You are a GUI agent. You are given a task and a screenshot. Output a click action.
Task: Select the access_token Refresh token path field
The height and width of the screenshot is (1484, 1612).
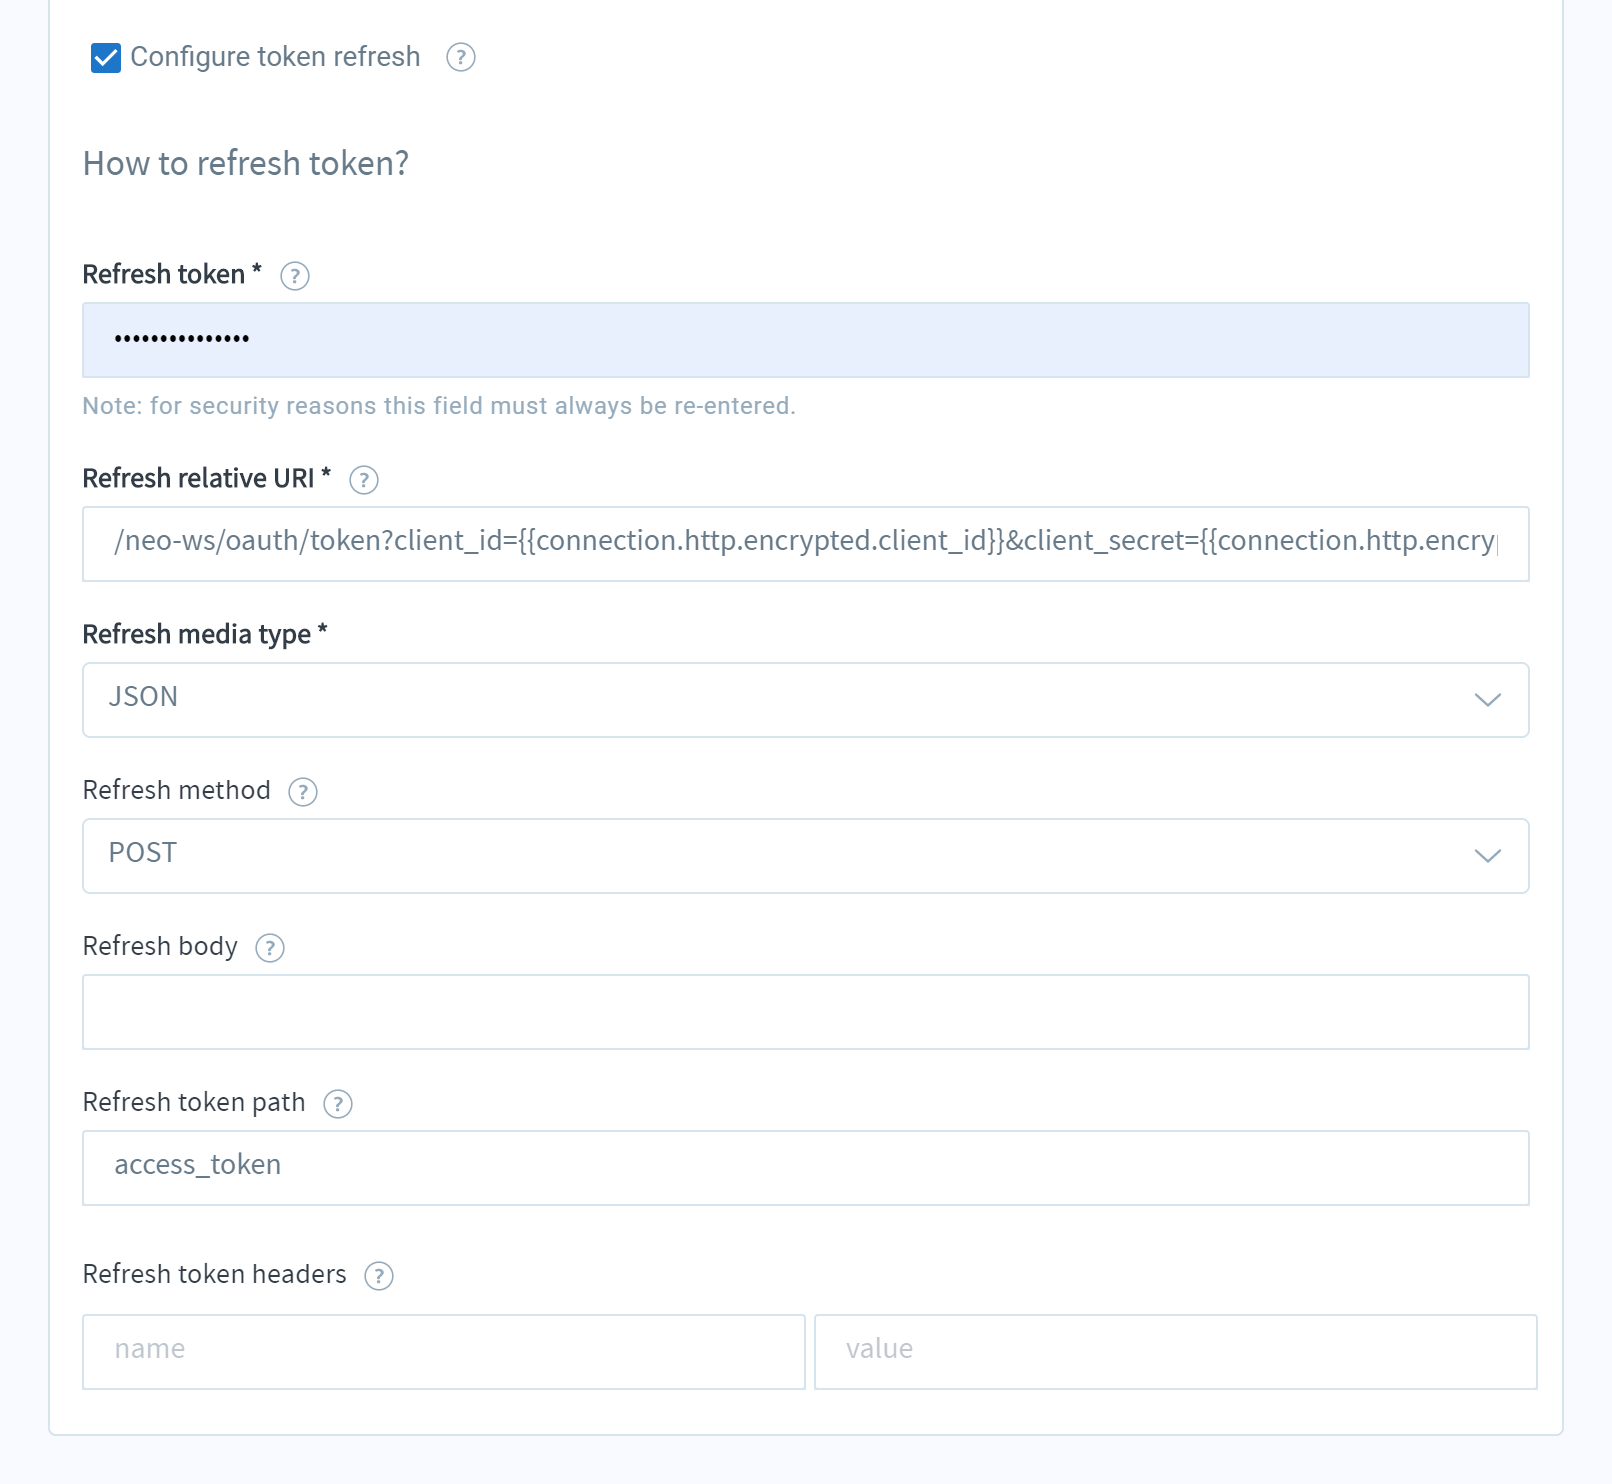pyautogui.click(x=805, y=1168)
